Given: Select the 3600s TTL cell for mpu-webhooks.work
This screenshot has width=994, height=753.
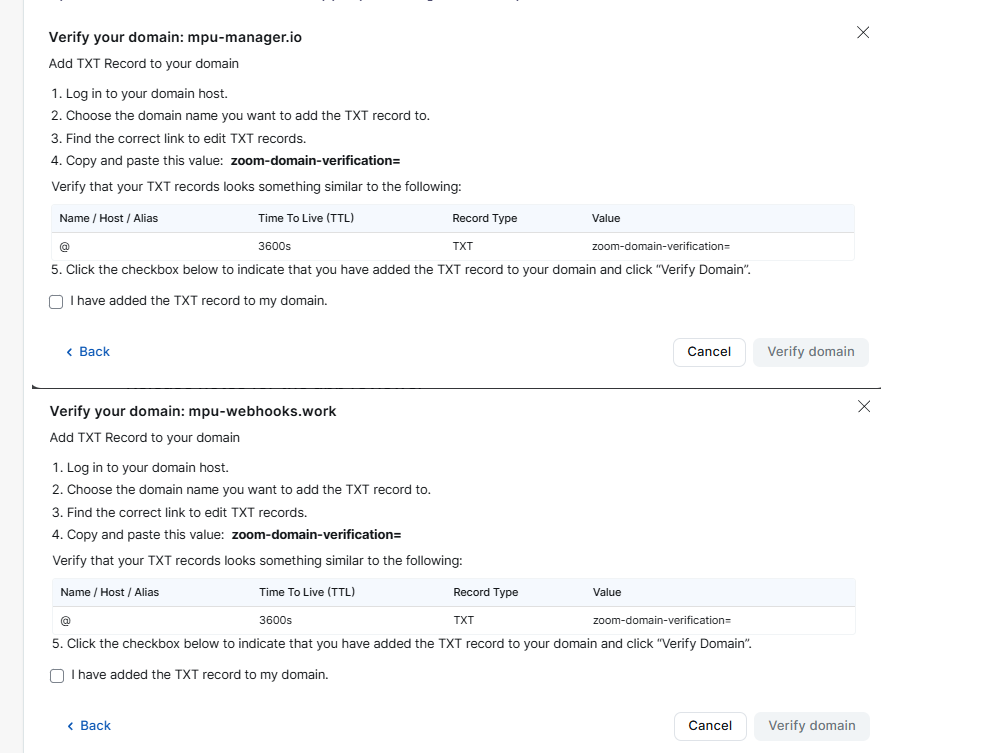Looking at the screenshot, I should coord(275,620).
